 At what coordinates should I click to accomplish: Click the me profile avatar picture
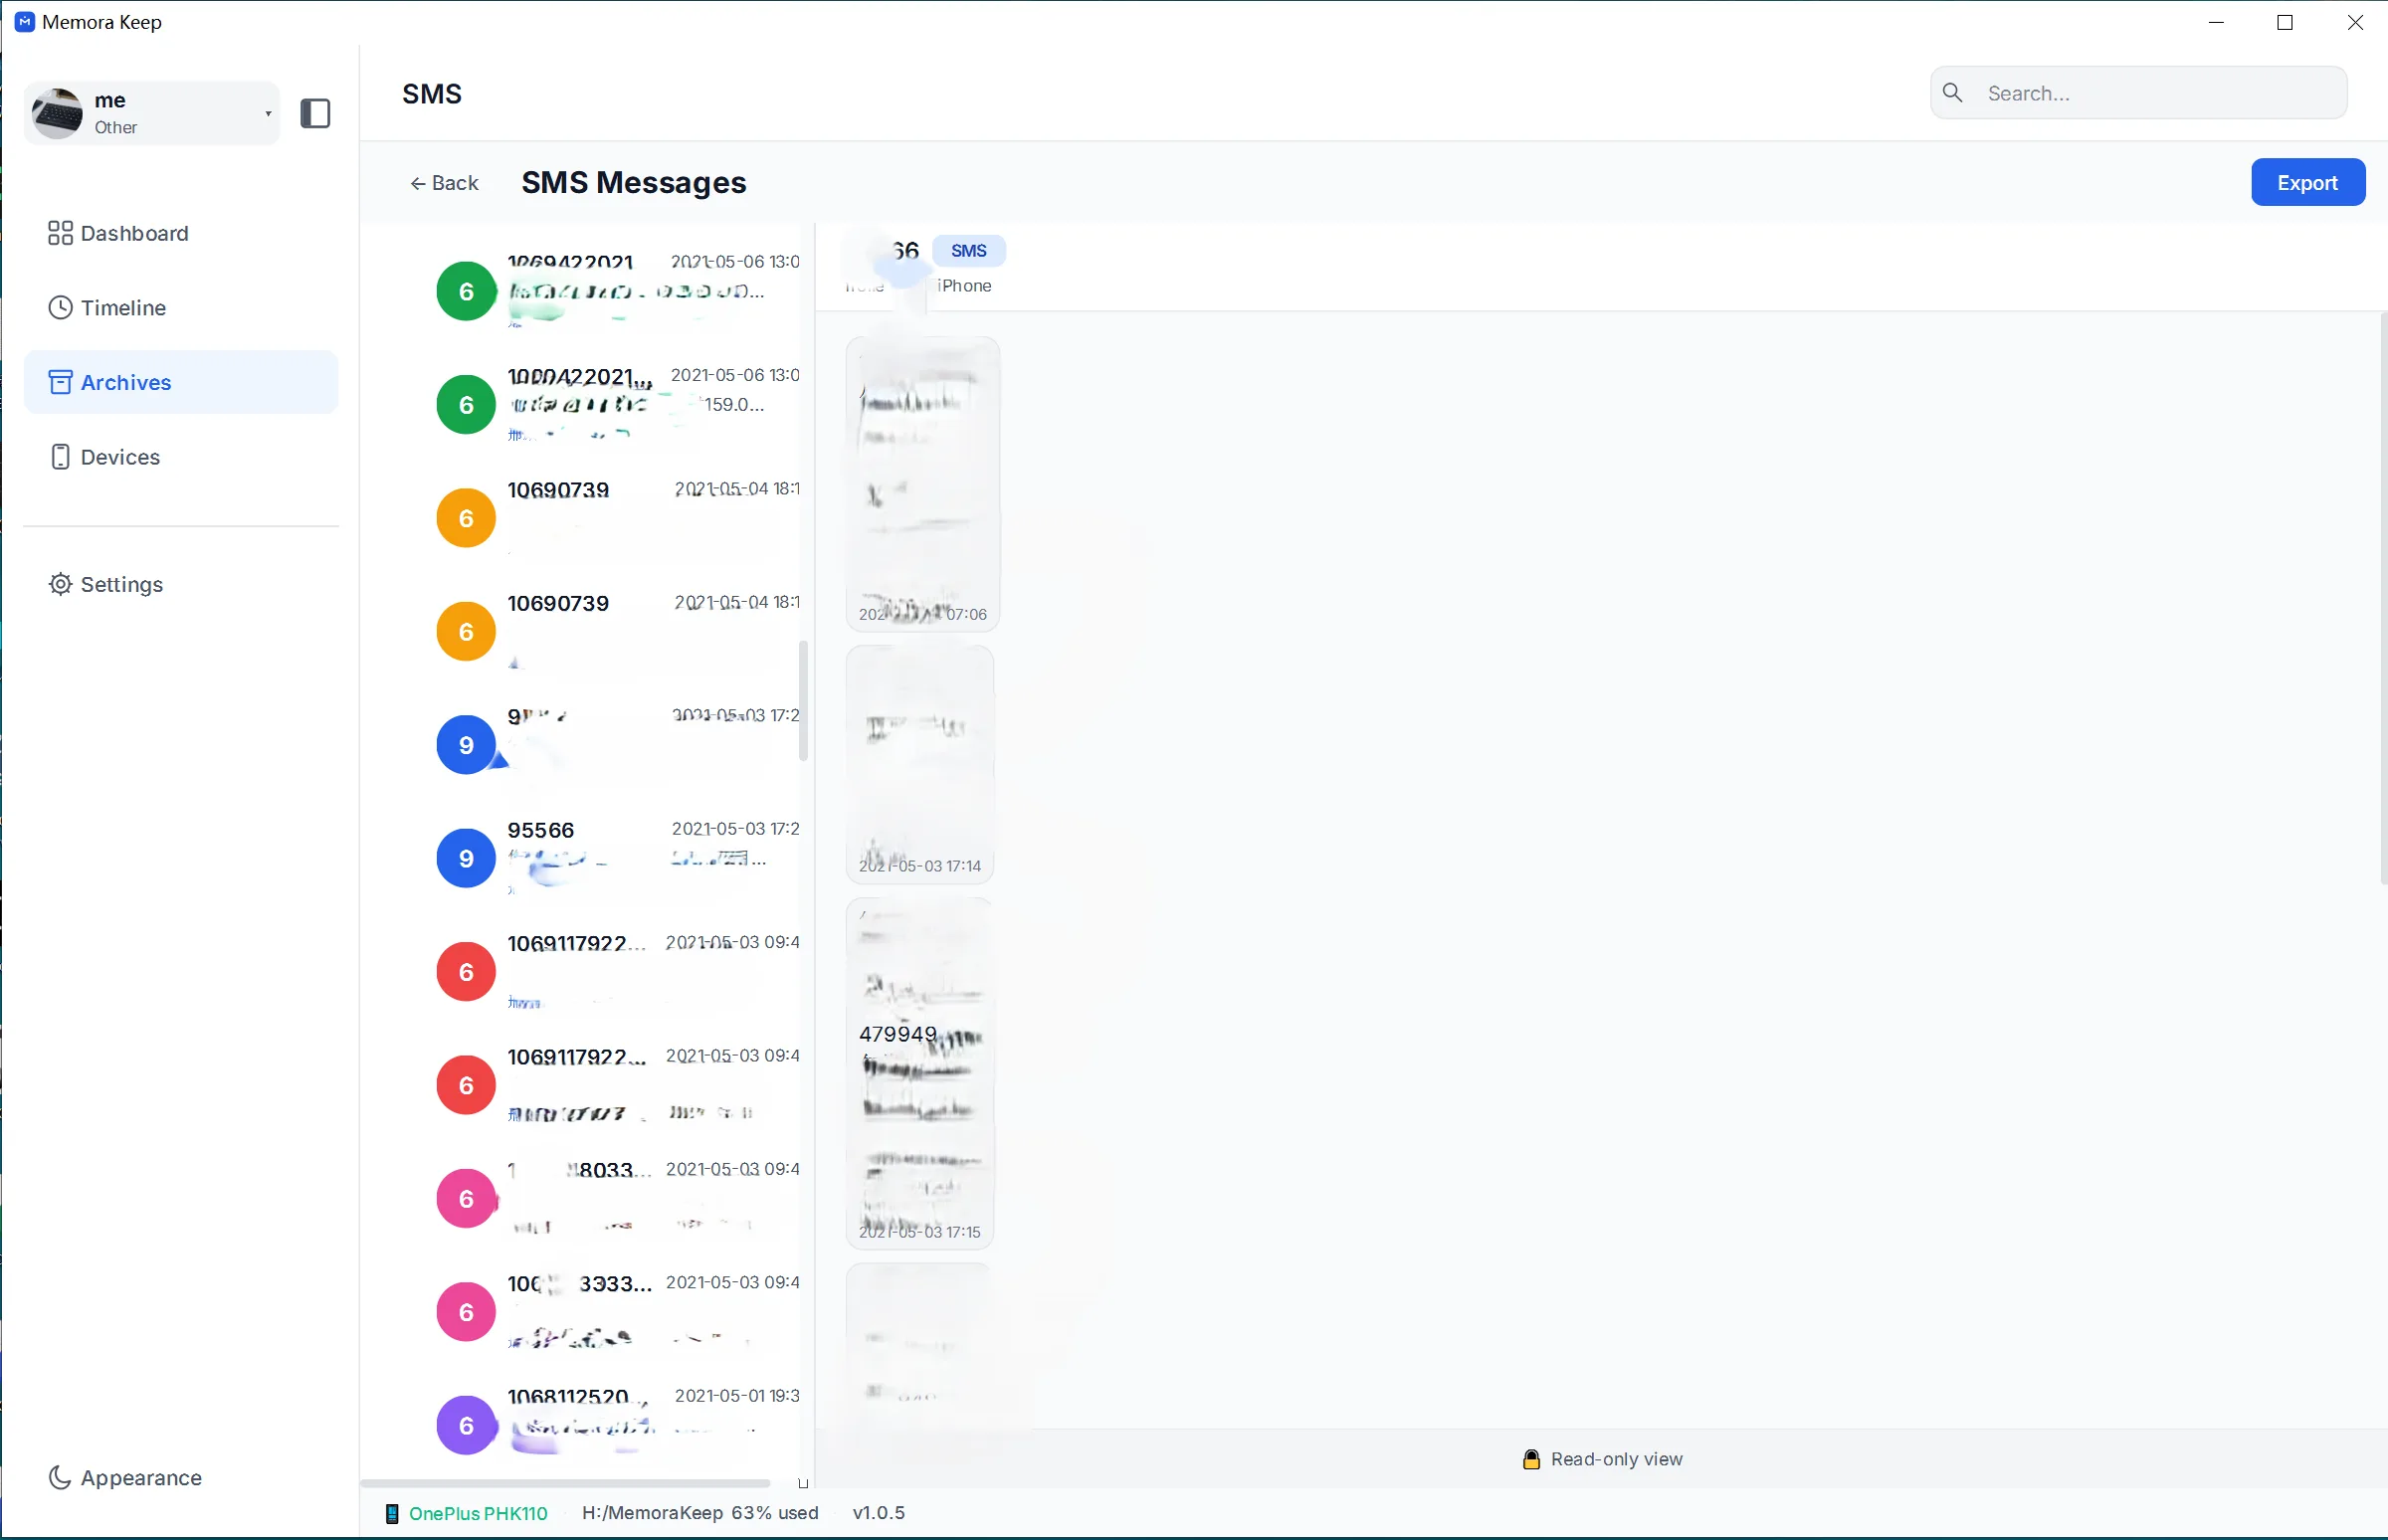coord(57,113)
